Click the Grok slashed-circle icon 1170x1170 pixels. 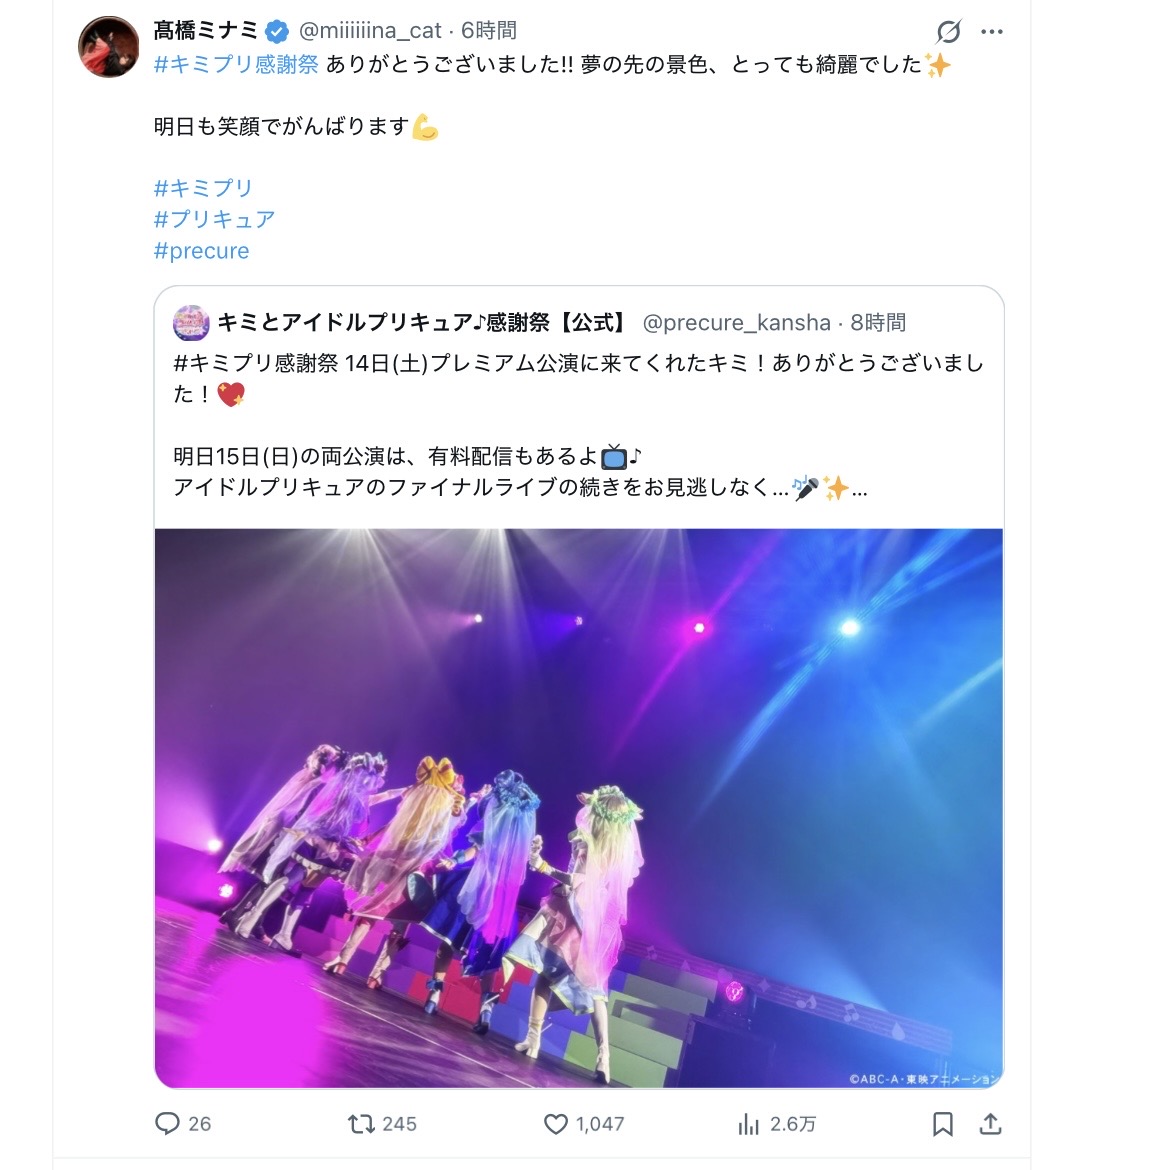point(948,31)
